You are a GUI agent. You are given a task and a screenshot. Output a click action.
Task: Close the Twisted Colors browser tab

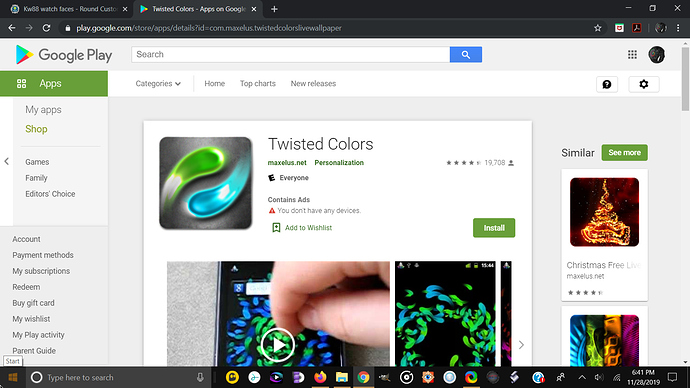(254, 9)
